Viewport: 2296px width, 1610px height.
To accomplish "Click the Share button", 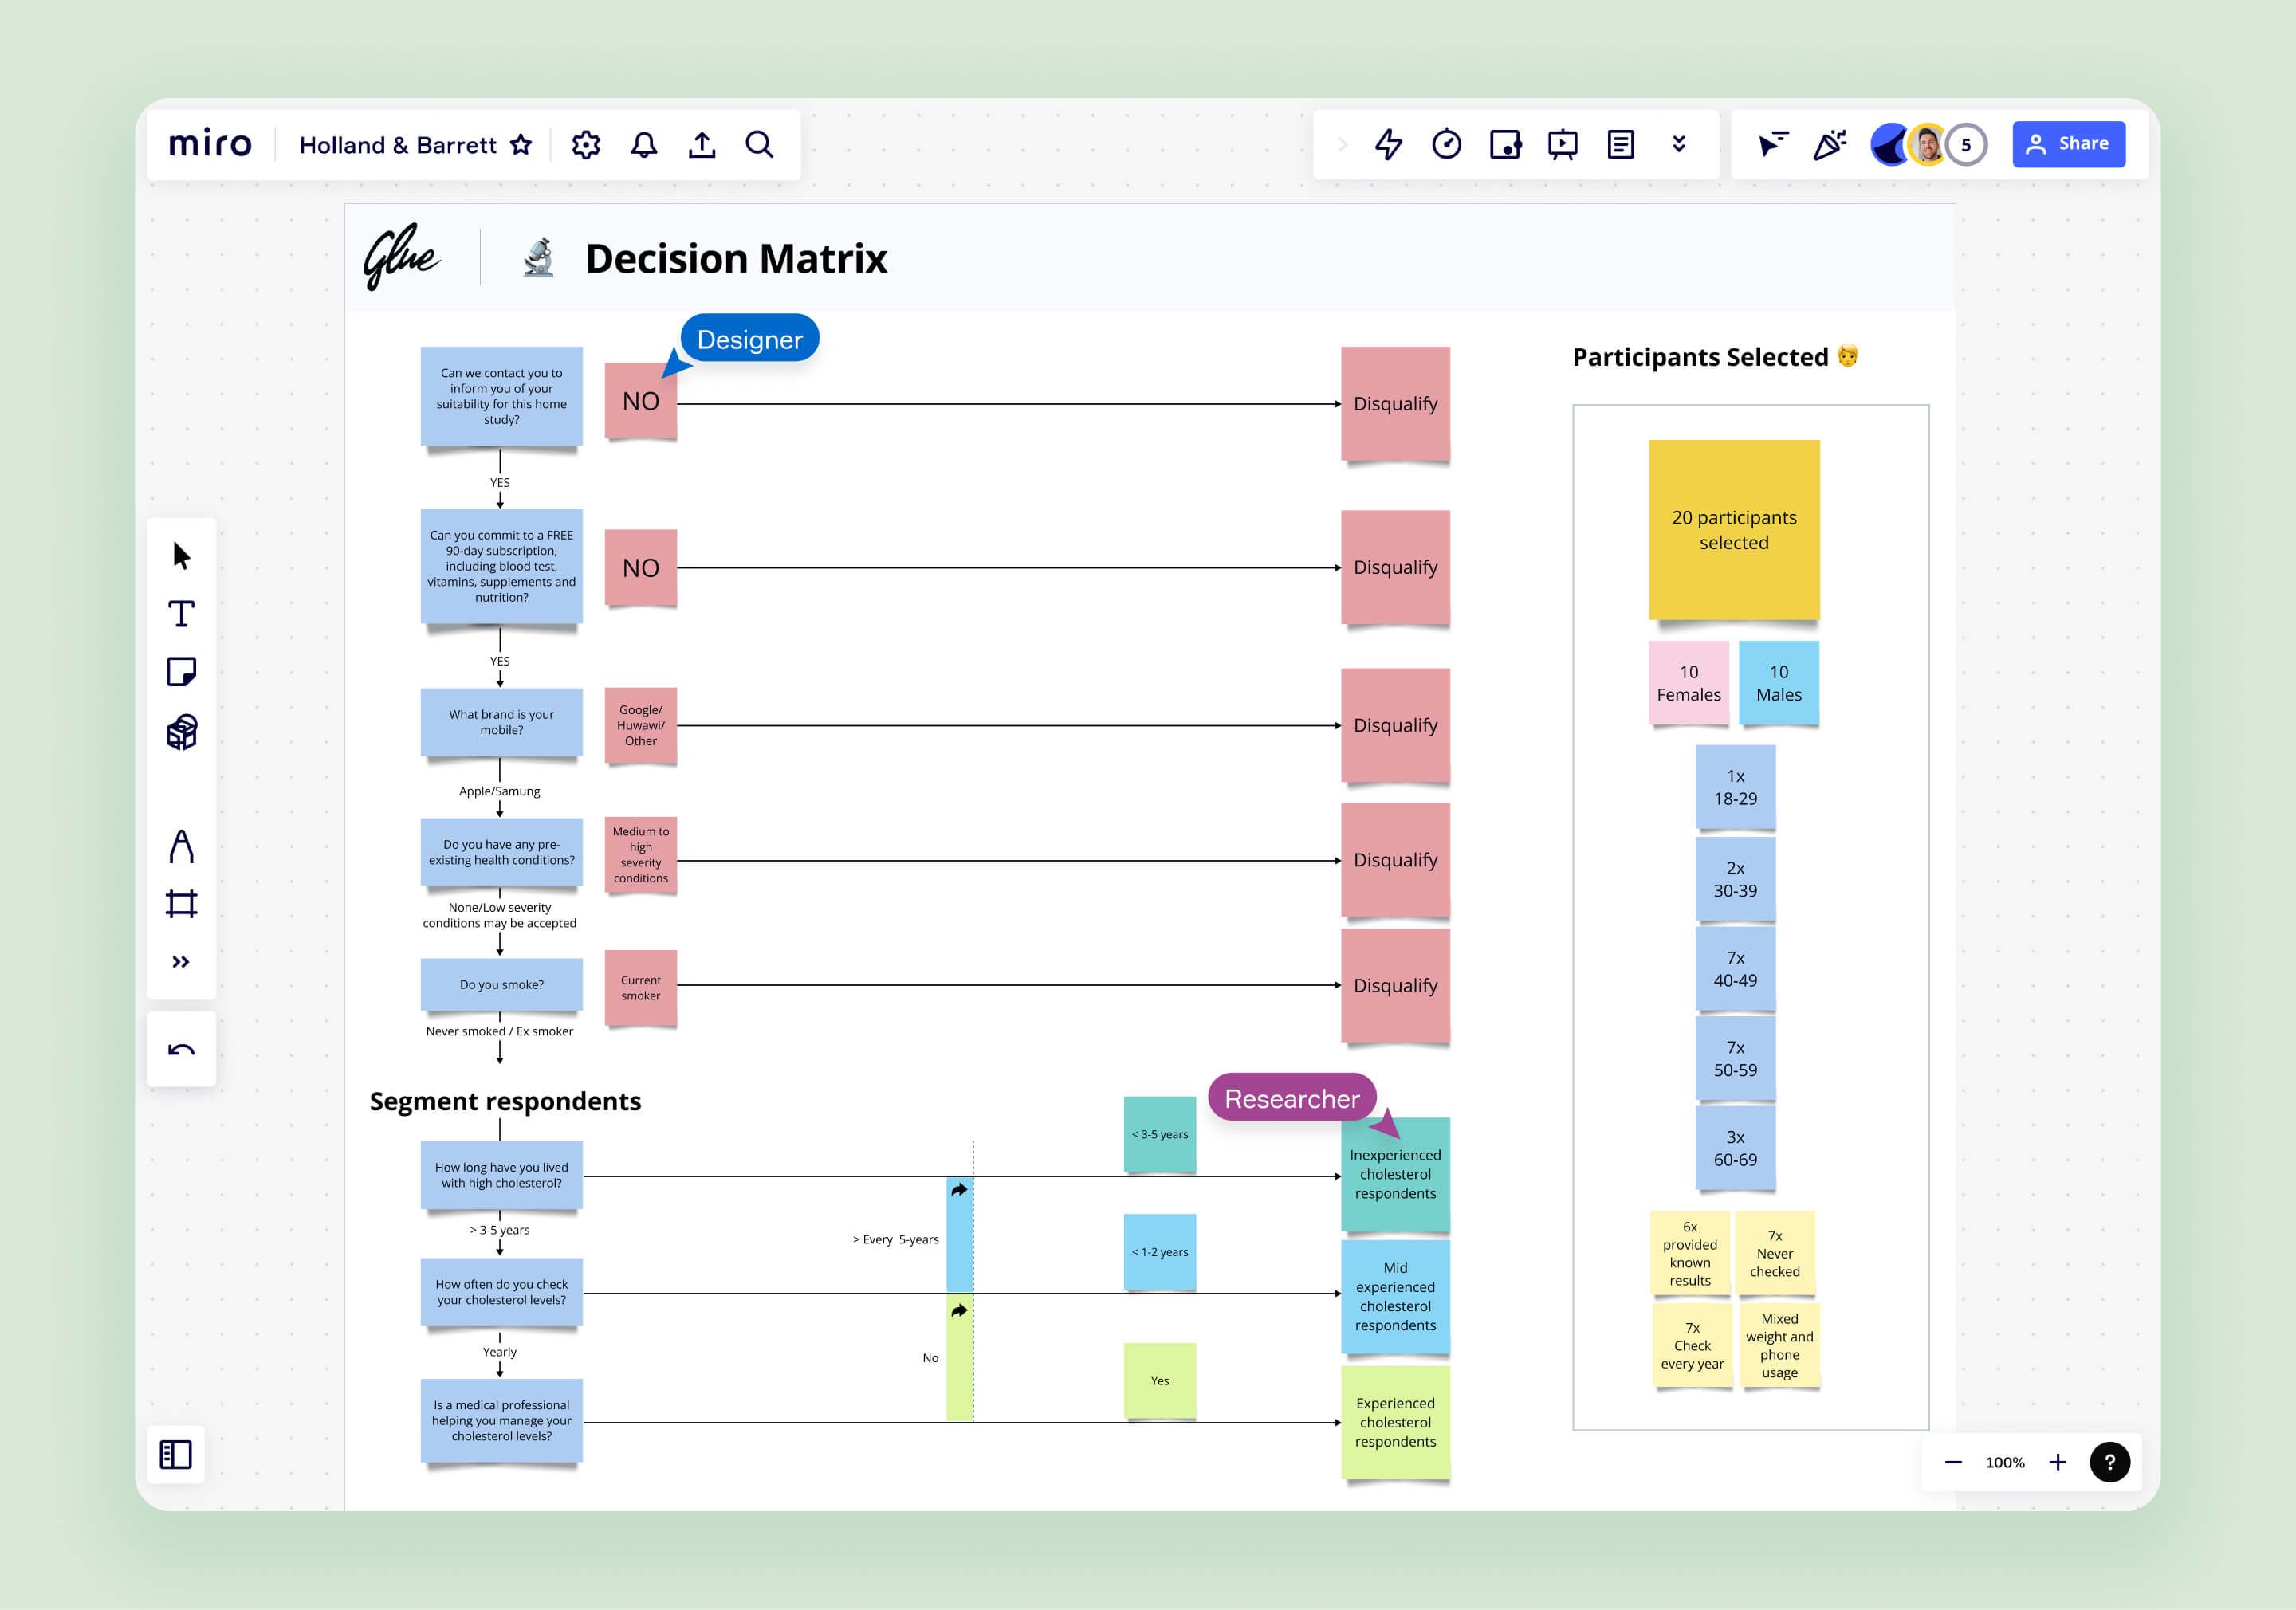I will (x=2068, y=145).
